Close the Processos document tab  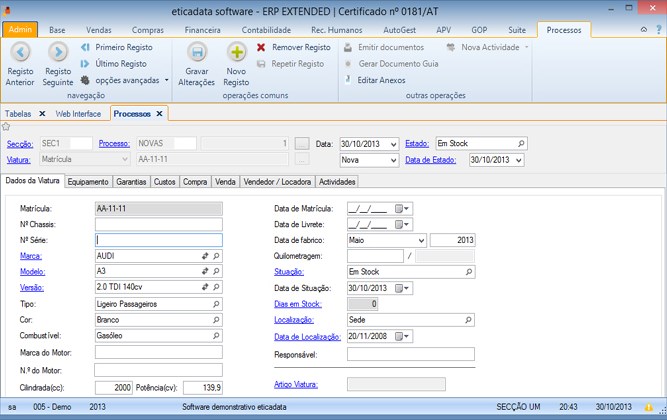[159, 114]
